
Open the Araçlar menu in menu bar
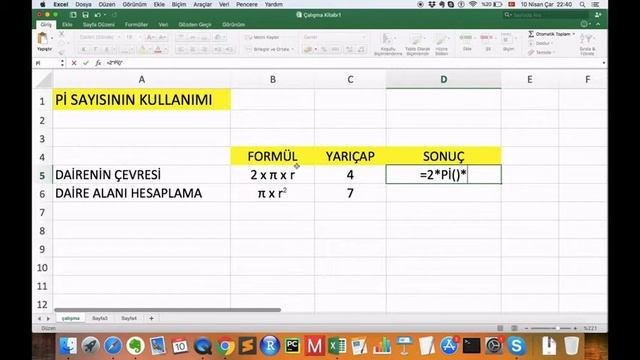202,4
